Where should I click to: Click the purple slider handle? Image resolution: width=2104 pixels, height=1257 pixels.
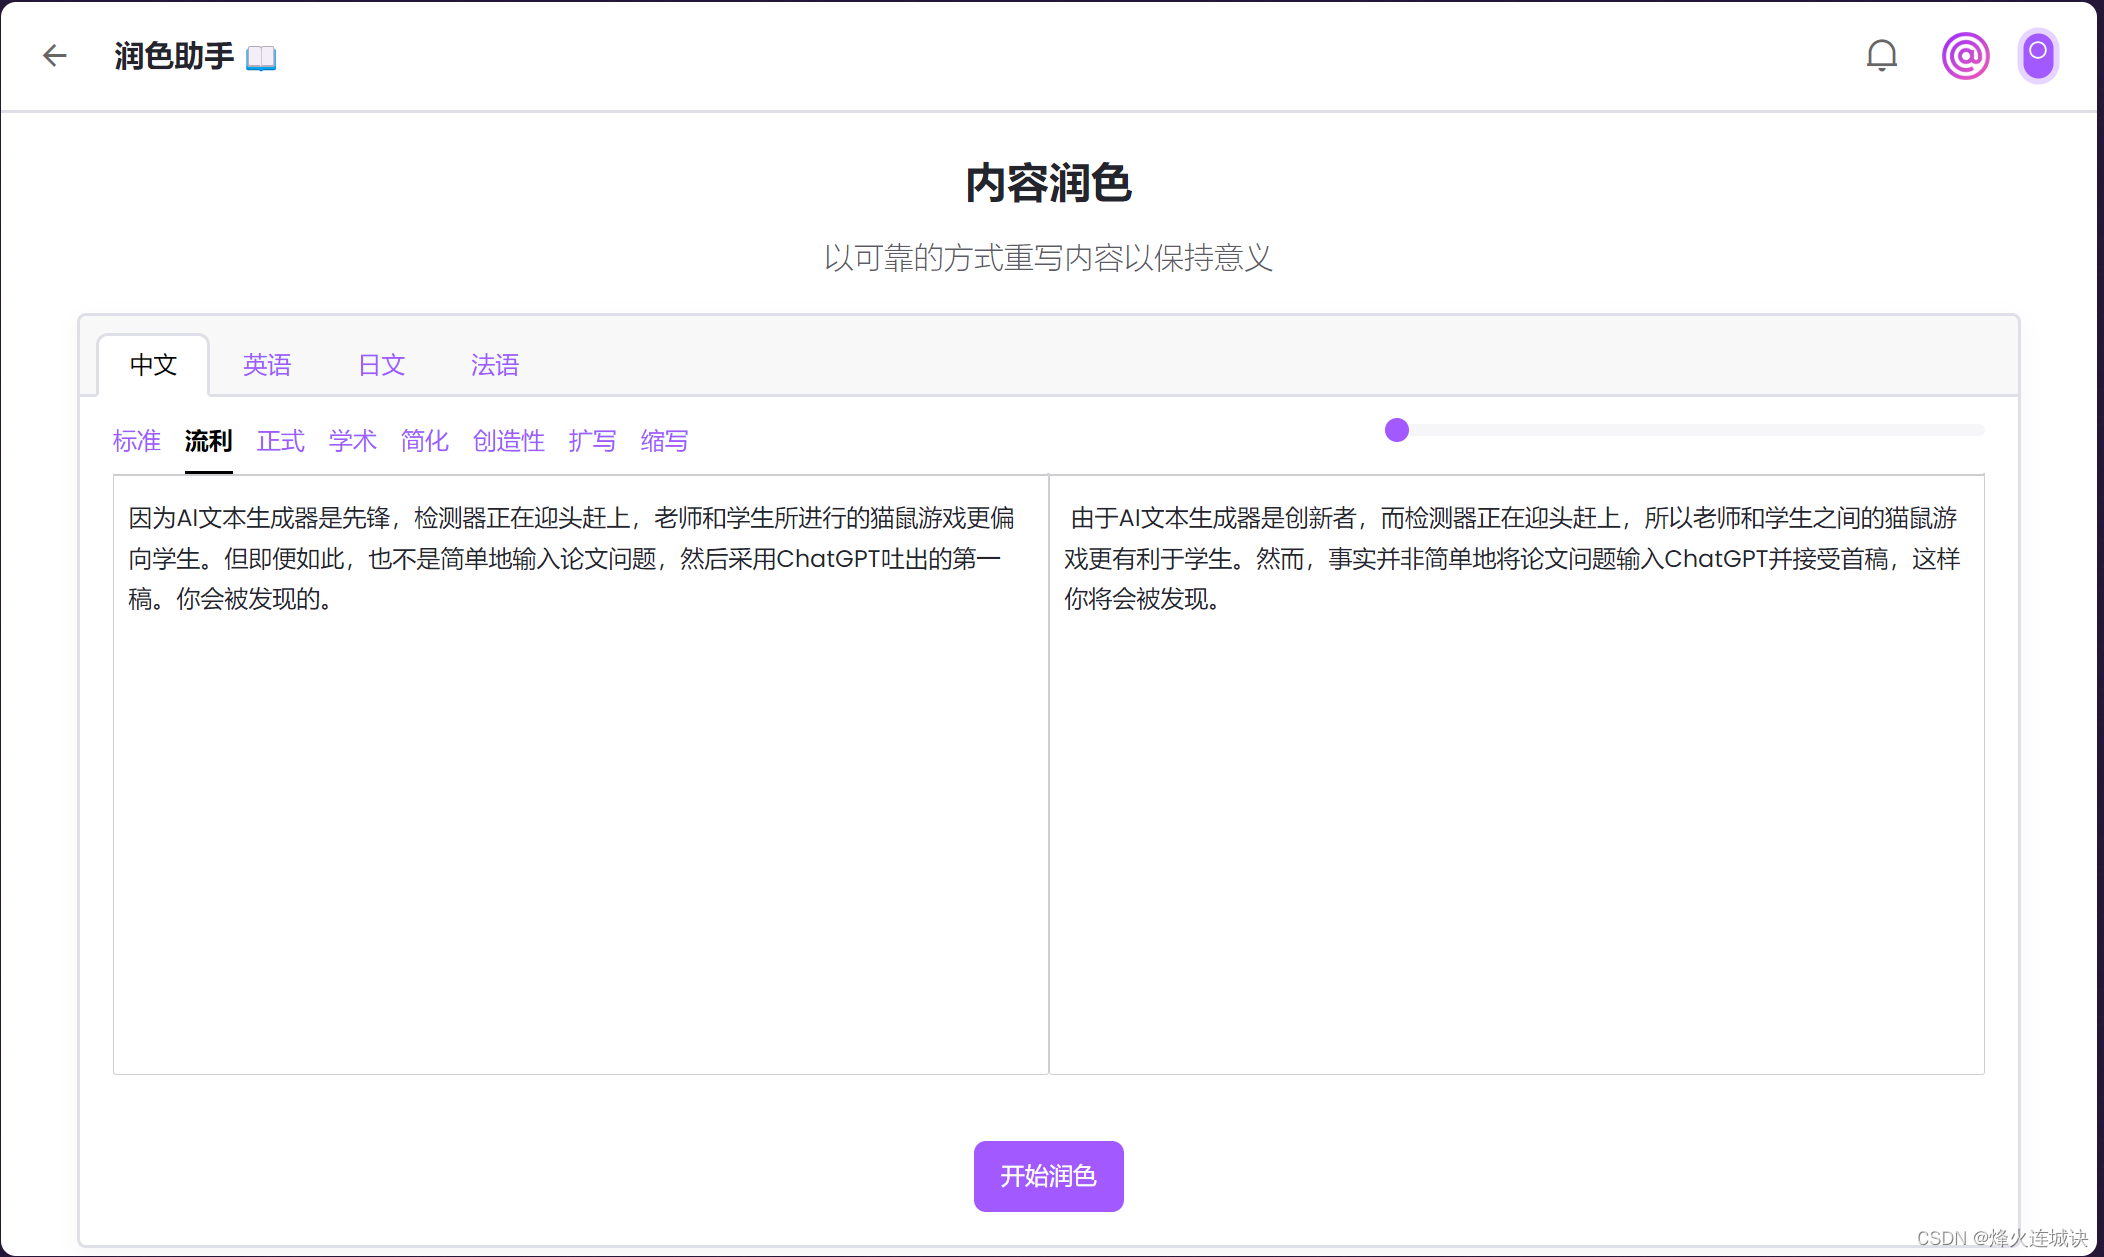1397,430
